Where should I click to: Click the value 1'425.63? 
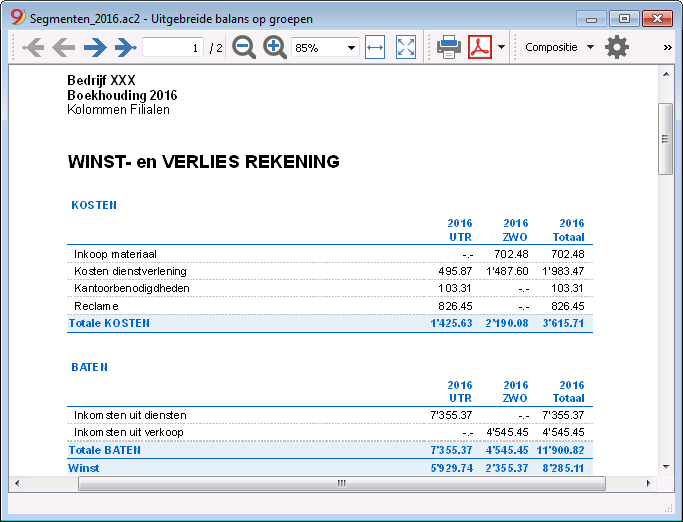coord(451,323)
